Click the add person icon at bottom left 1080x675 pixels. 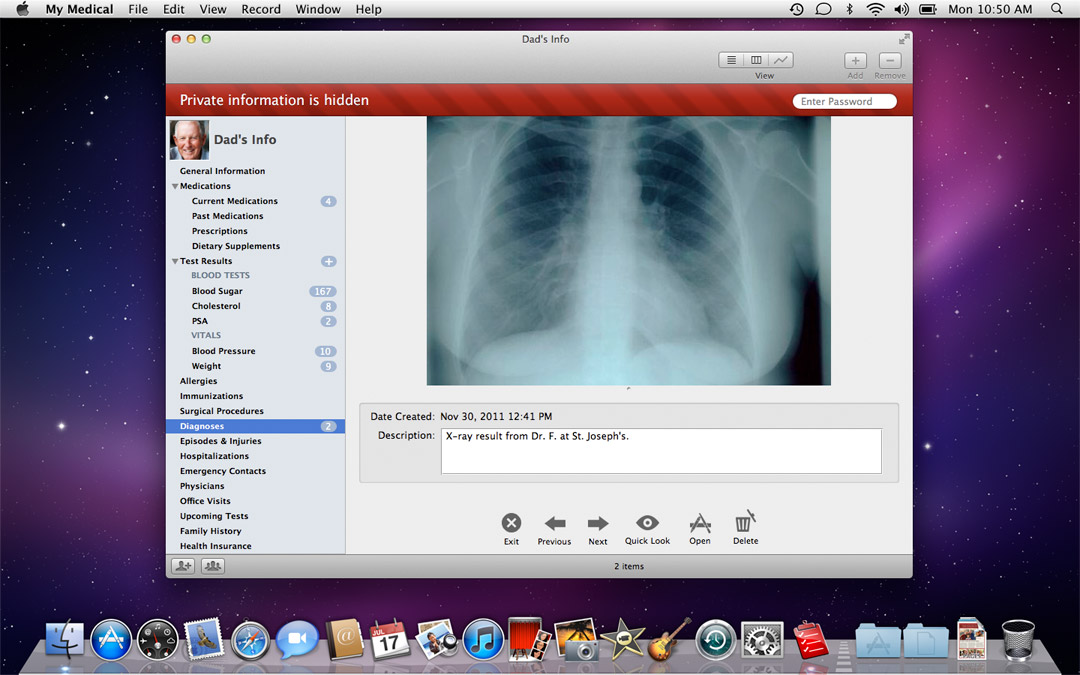click(182, 566)
